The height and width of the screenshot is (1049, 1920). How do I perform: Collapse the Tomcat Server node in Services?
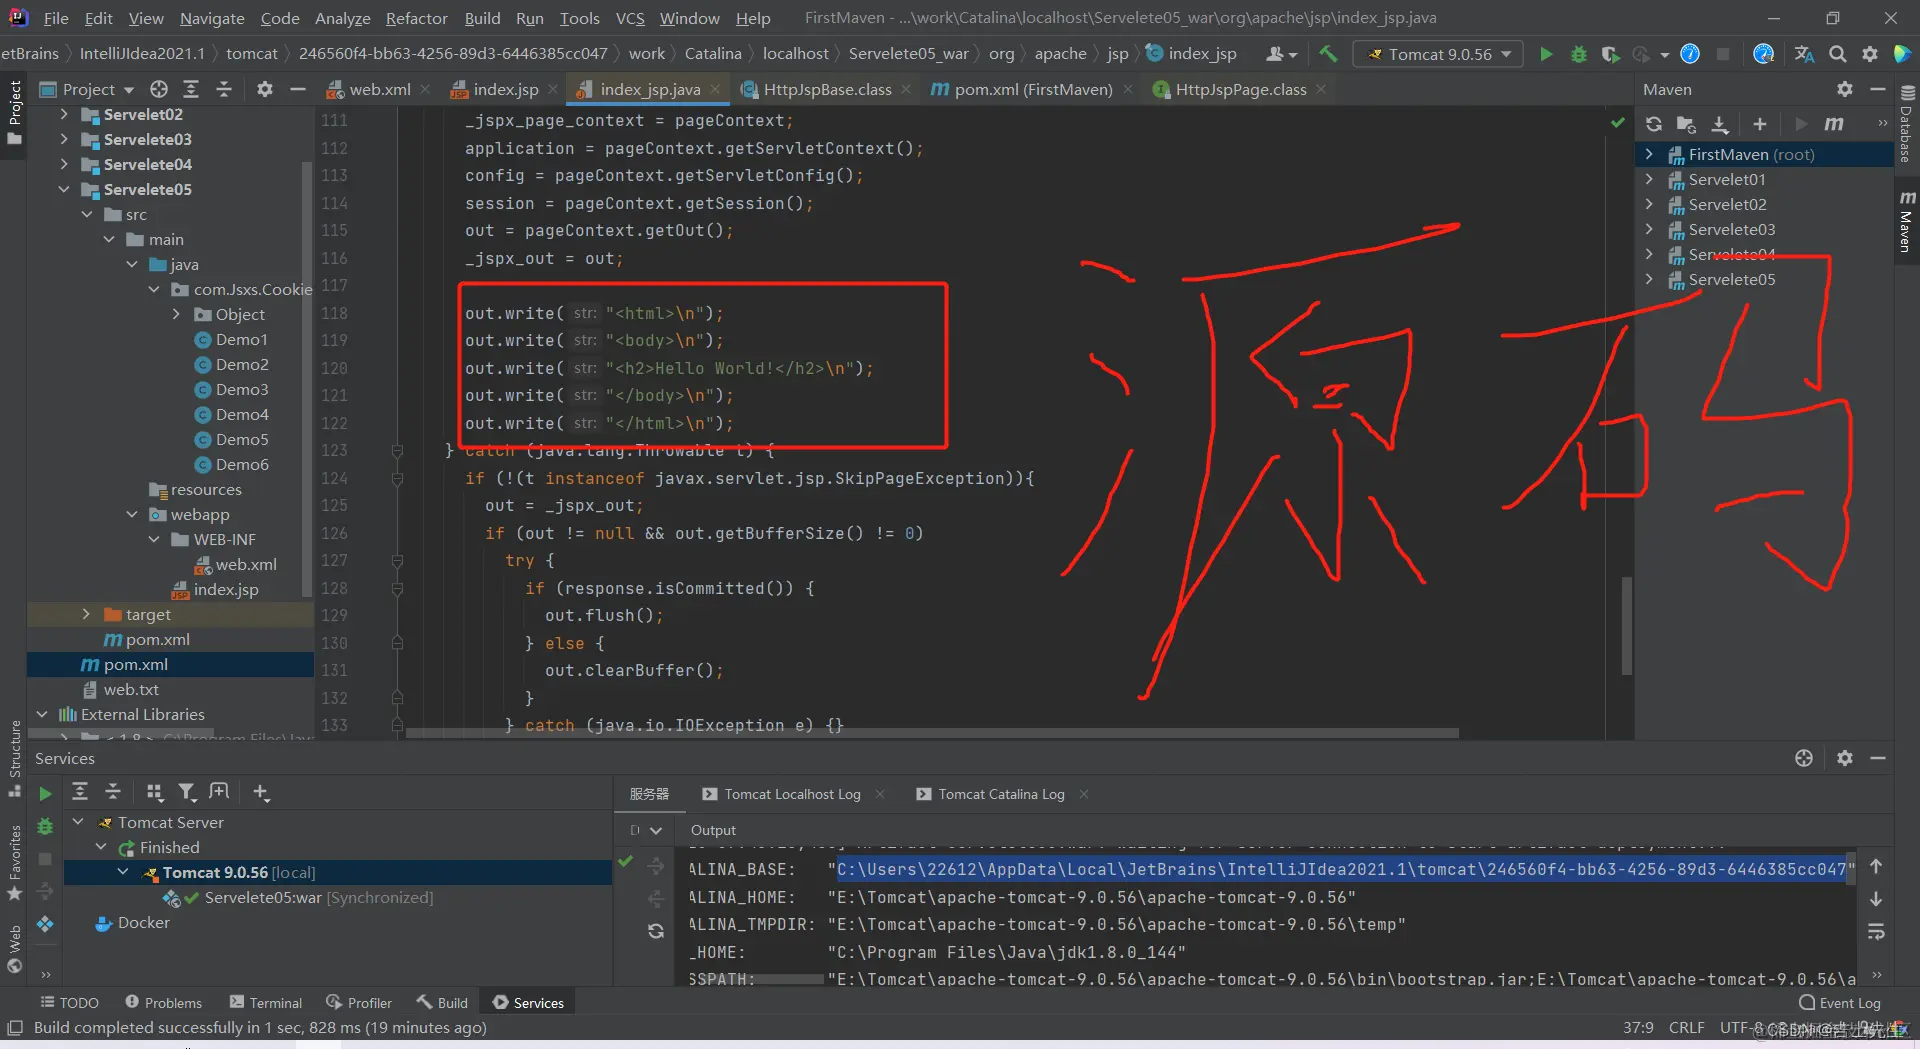(x=78, y=822)
